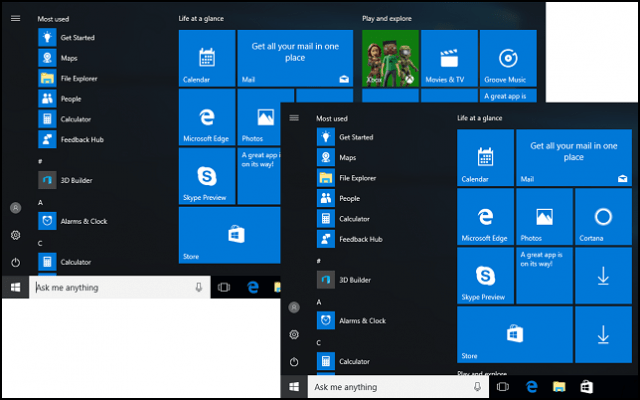640x400 pixels.
Task: Open Calculator under letter C in the front menu
Action: click(x=344, y=361)
